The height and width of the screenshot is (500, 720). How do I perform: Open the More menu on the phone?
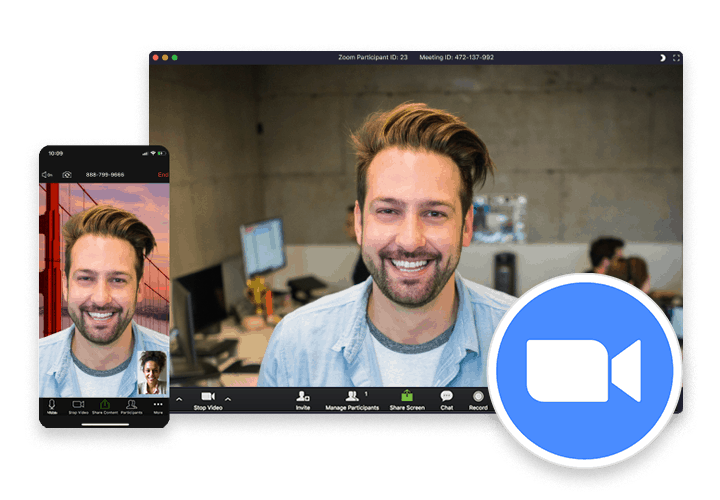coord(157,406)
